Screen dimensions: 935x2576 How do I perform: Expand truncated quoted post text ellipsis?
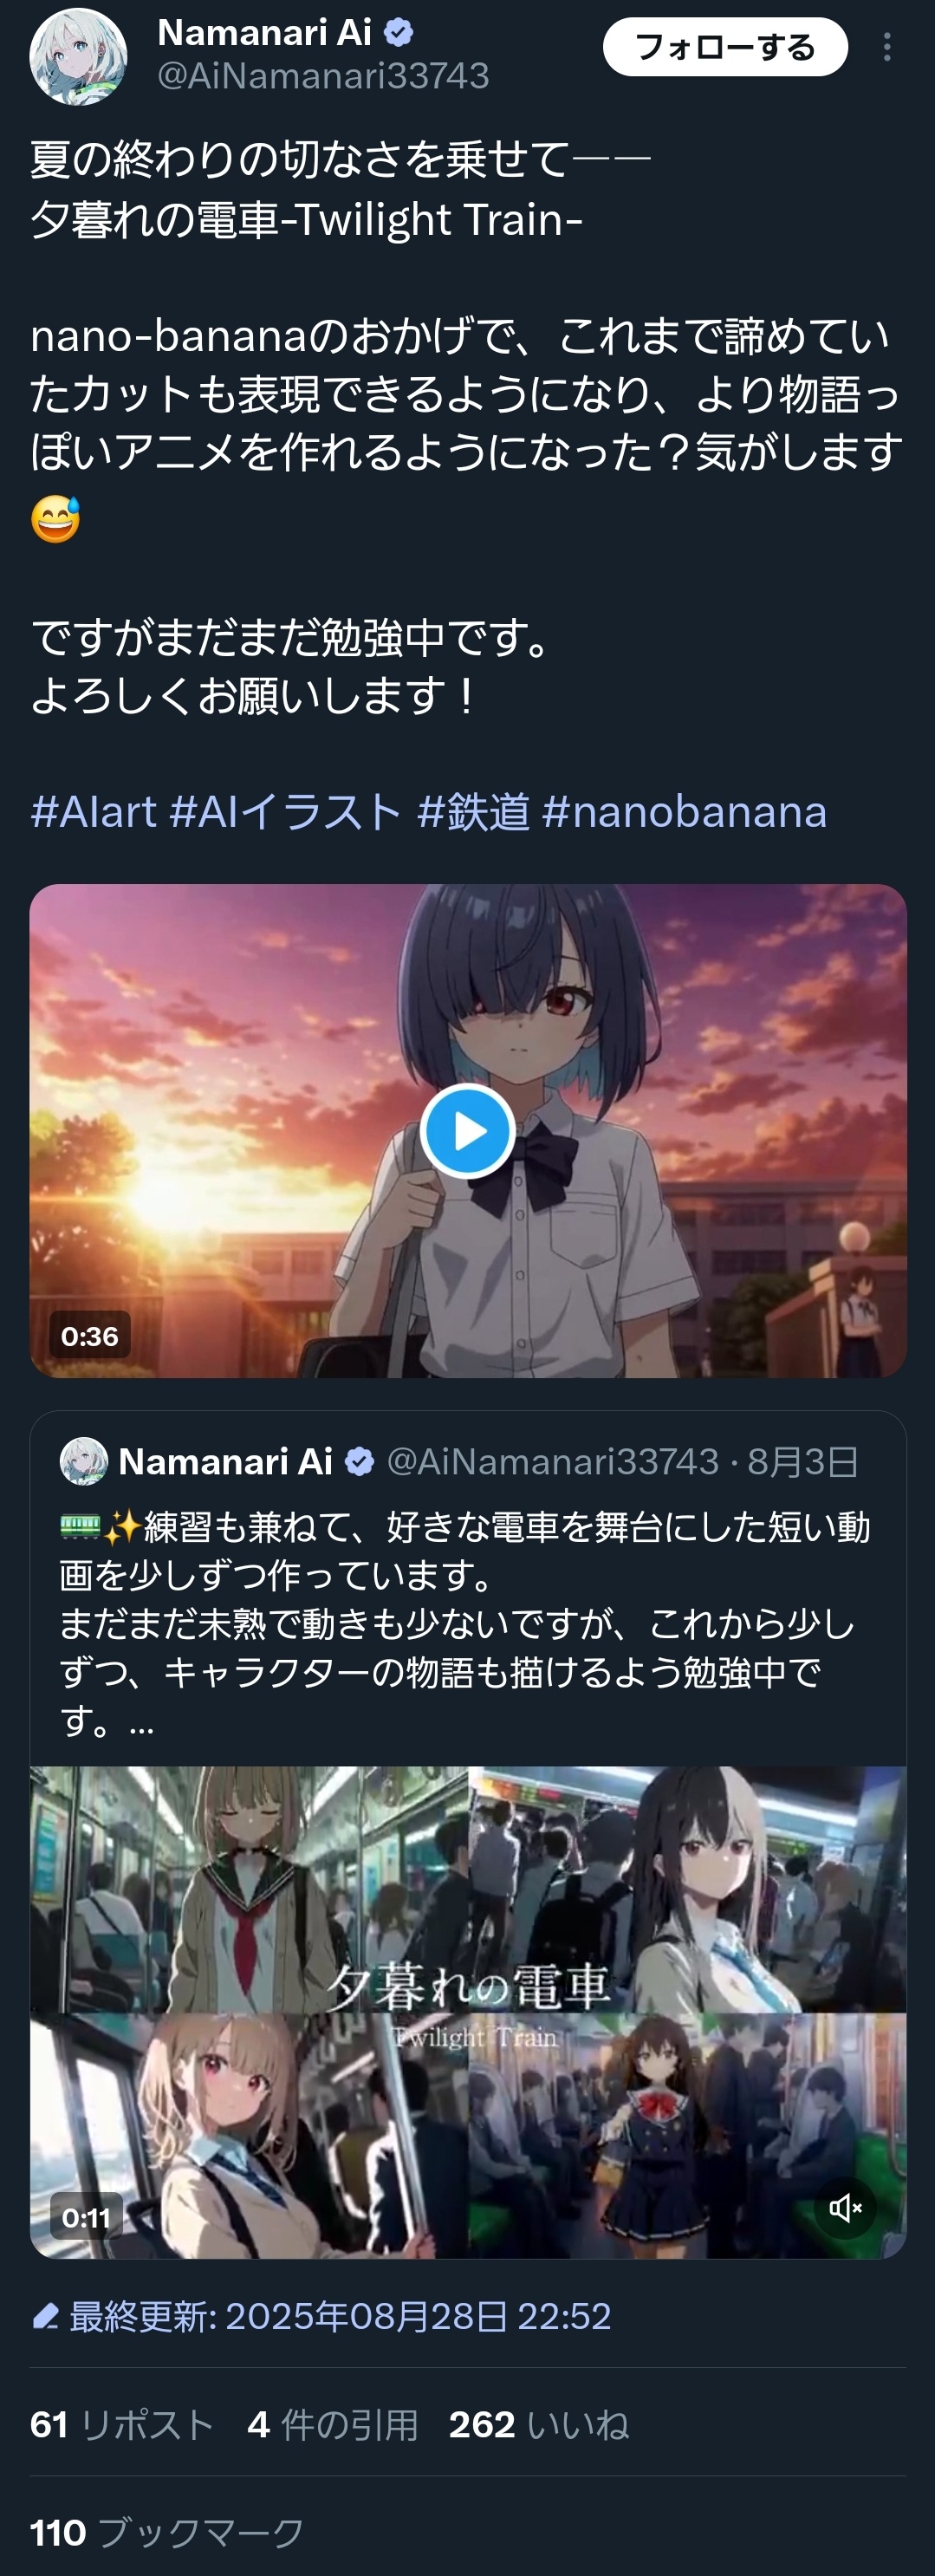pyautogui.click(x=141, y=1721)
